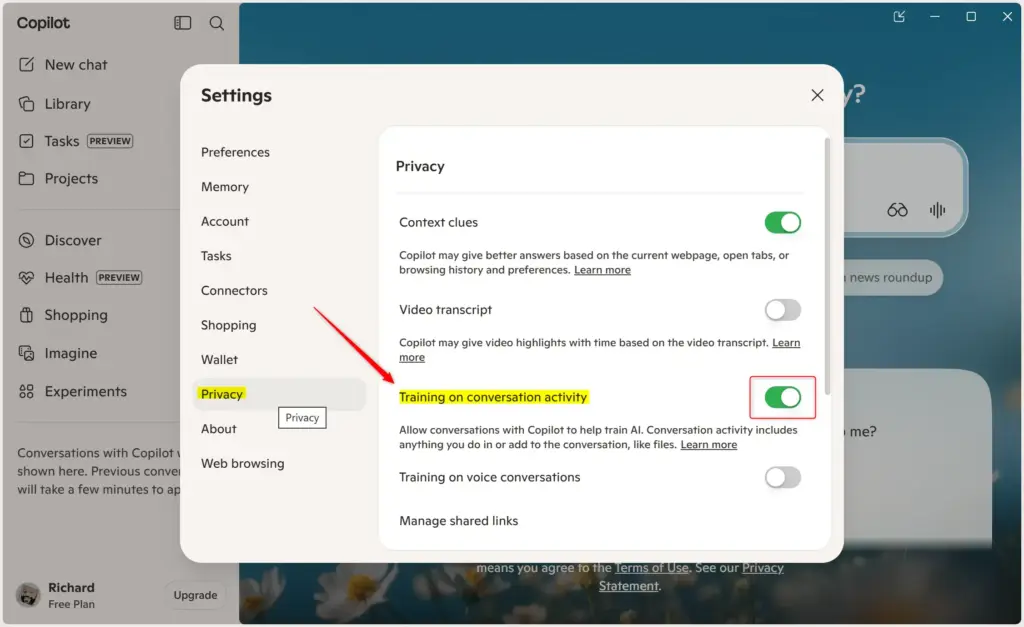This screenshot has height=627, width=1024.
Task: Minimize the Copilot window
Action: [x=935, y=16]
